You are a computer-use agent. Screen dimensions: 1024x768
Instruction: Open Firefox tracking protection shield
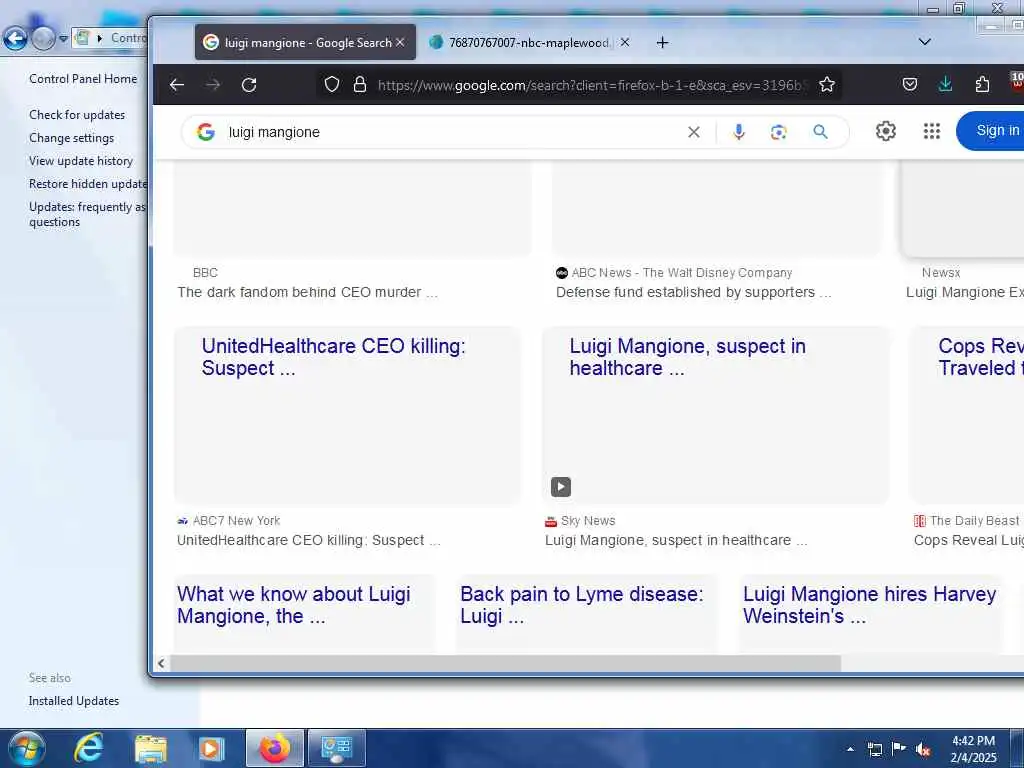(x=332, y=84)
